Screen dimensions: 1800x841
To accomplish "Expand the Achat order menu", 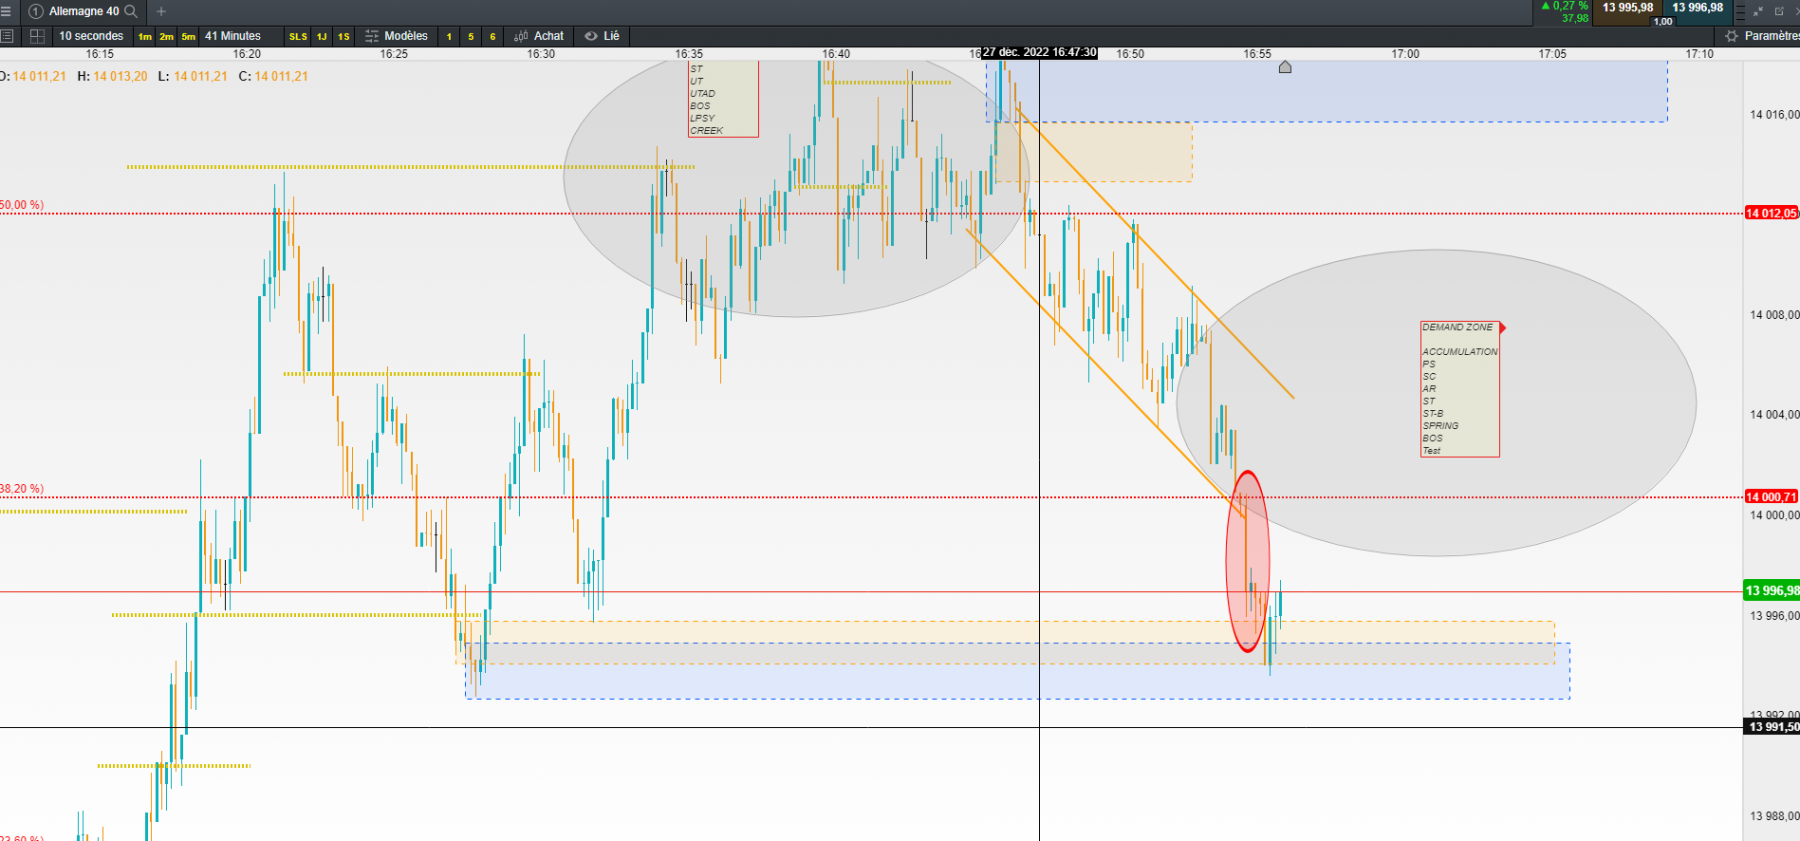I will point(539,36).
